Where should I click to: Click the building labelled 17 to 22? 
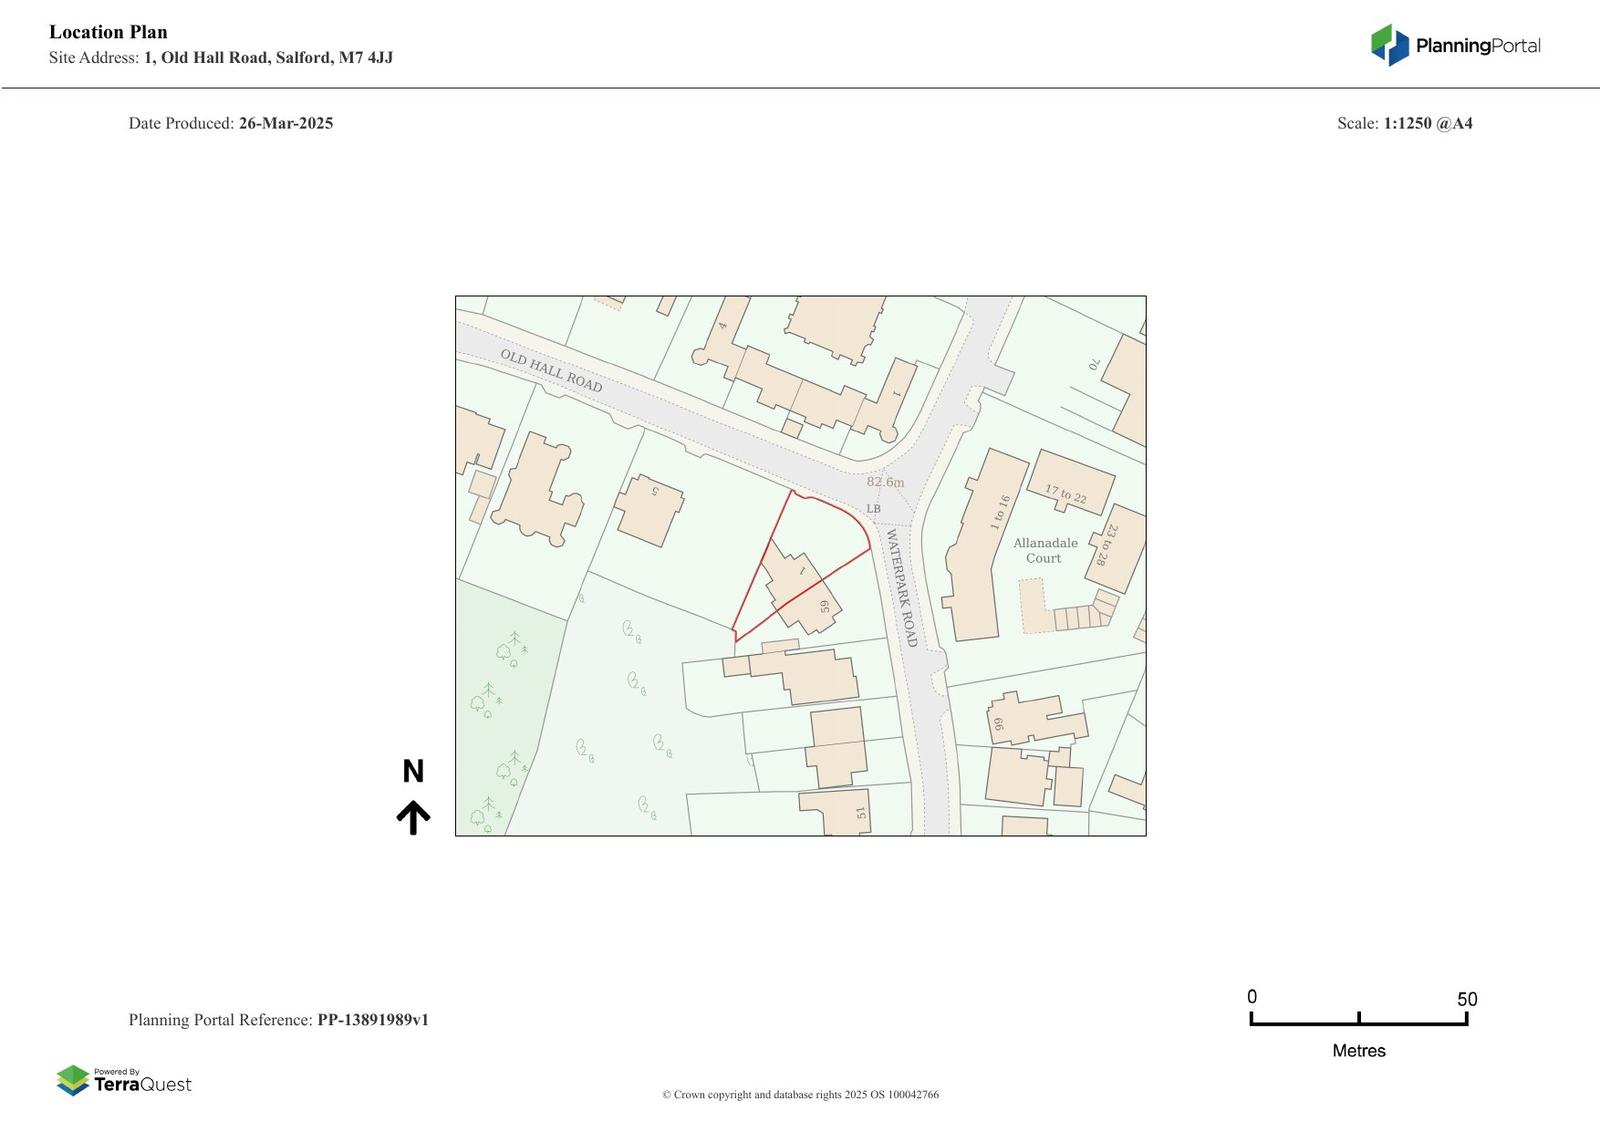pyautogui.click(x=1070, y=484)
